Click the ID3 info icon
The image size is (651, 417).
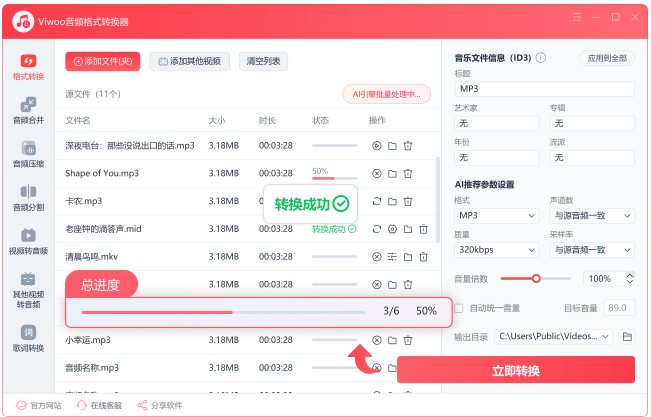pos(541,58)
